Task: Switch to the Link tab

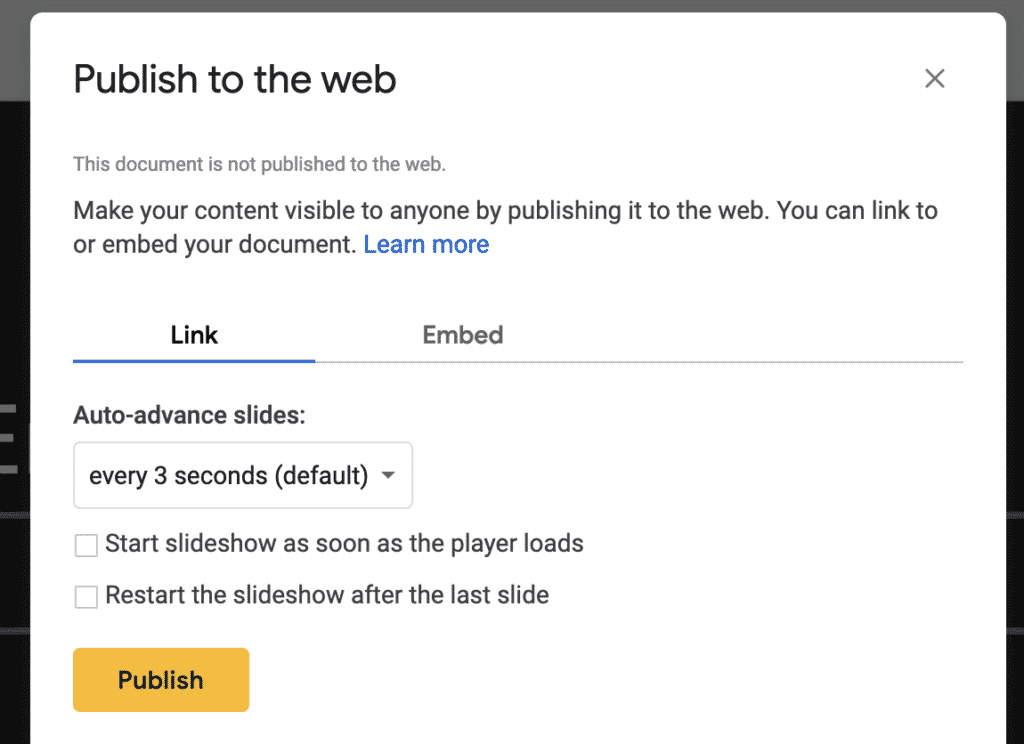Action: pyautogui.click(x=194, y=335)
